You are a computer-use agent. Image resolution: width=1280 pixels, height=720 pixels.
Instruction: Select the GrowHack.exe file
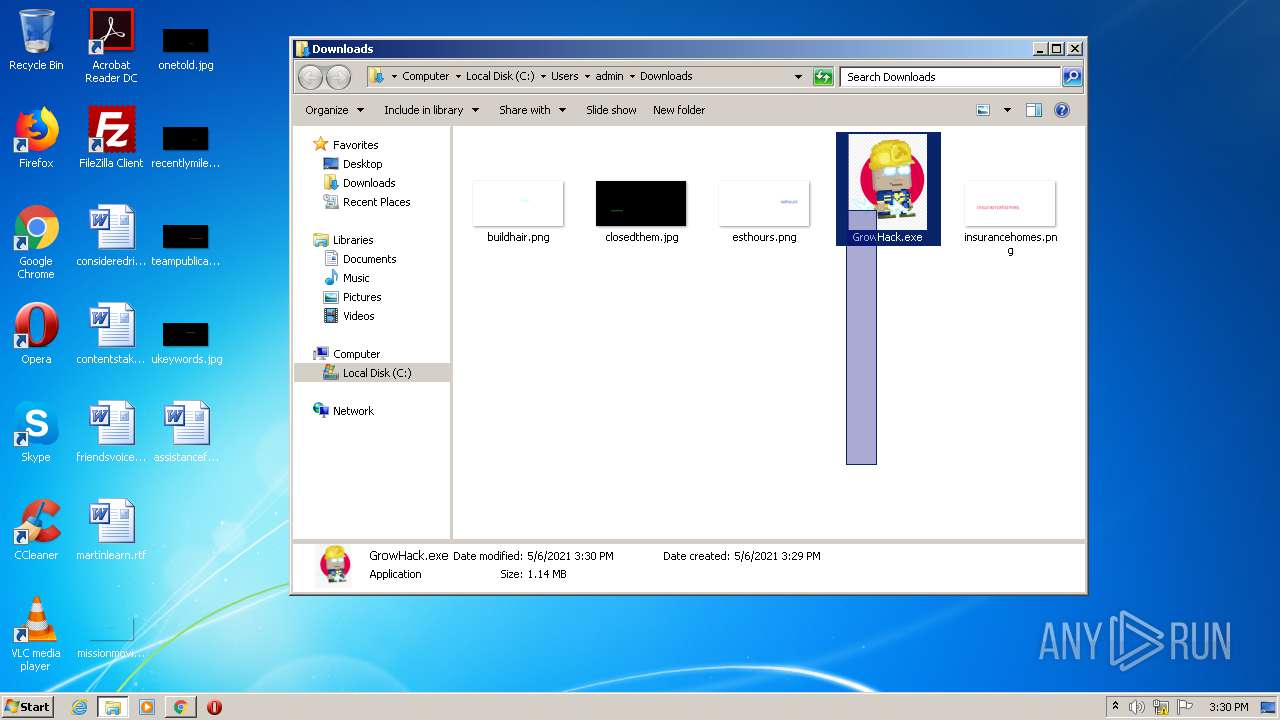point(888,189)
